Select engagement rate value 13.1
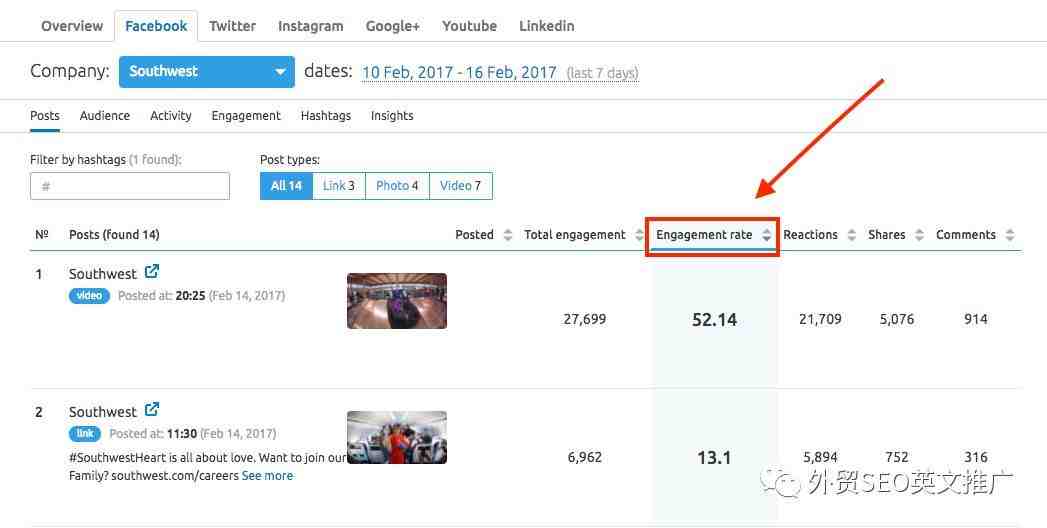The image size is (1047, 528). point(714,458)
